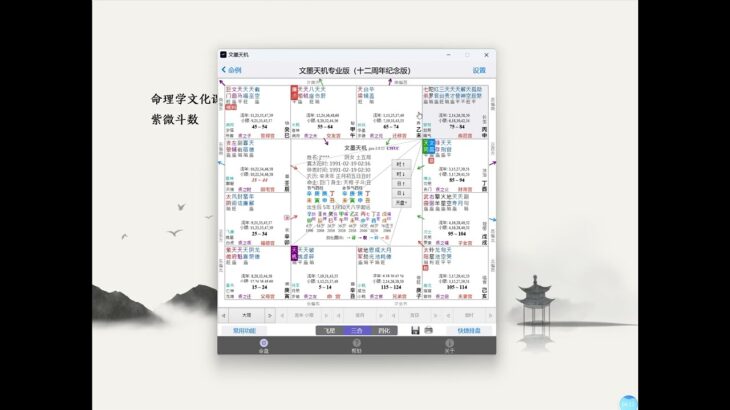
Task: Switch chart mode to 飞星
Action: point(330,330)
